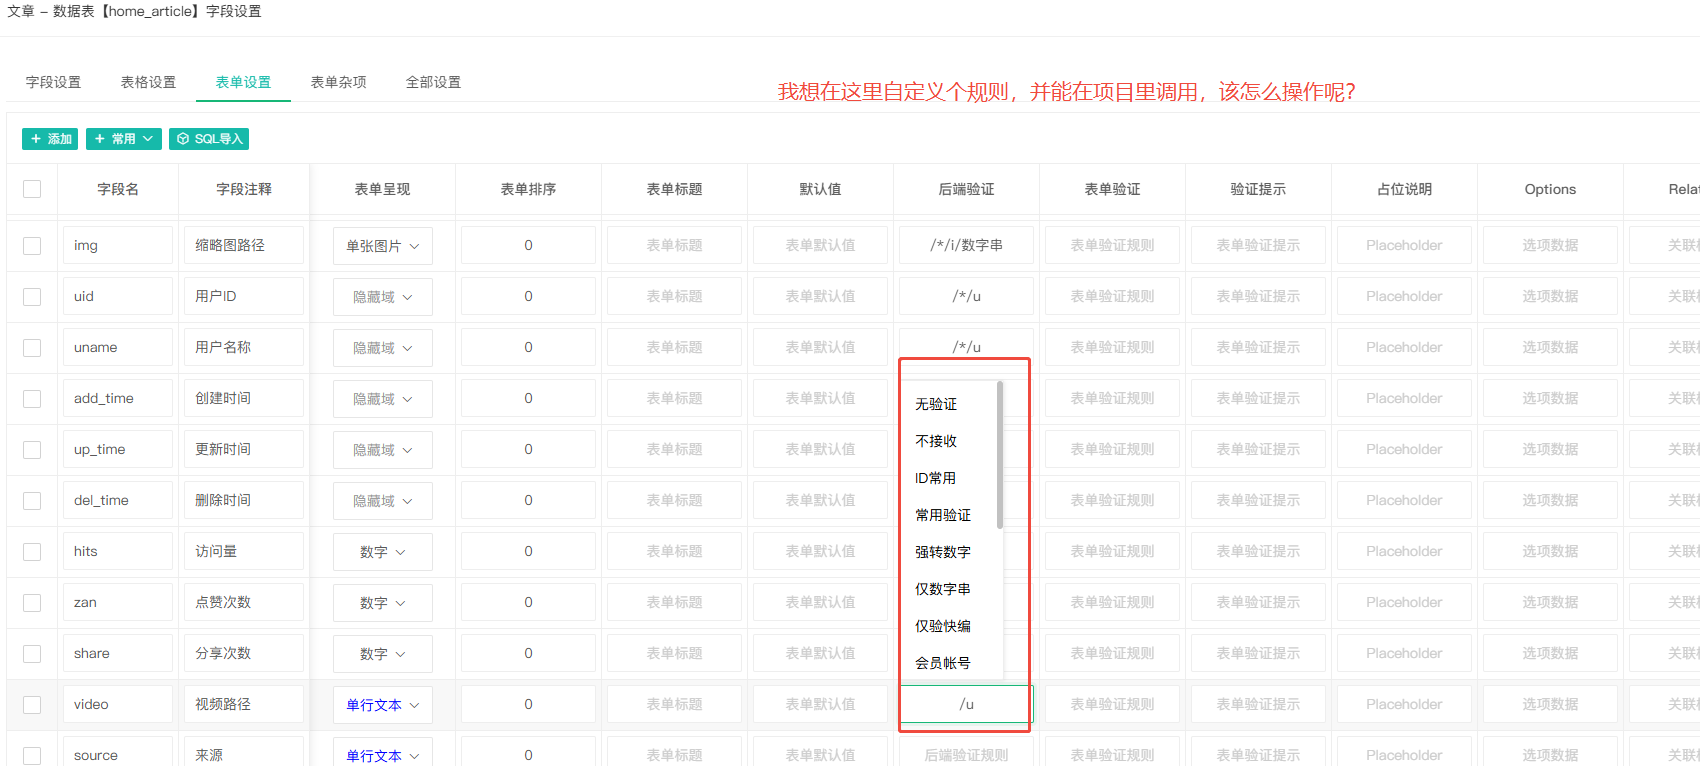Expand the 单张图片 dropdown for img field
Image resolution: width=1700 pixels, height=766 pixels.
point(382,246)
